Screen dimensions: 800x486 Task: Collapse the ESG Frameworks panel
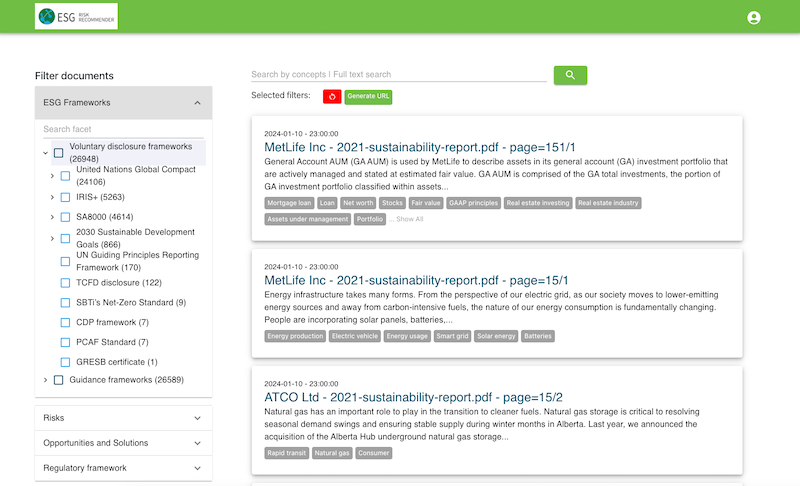[123, 103]
